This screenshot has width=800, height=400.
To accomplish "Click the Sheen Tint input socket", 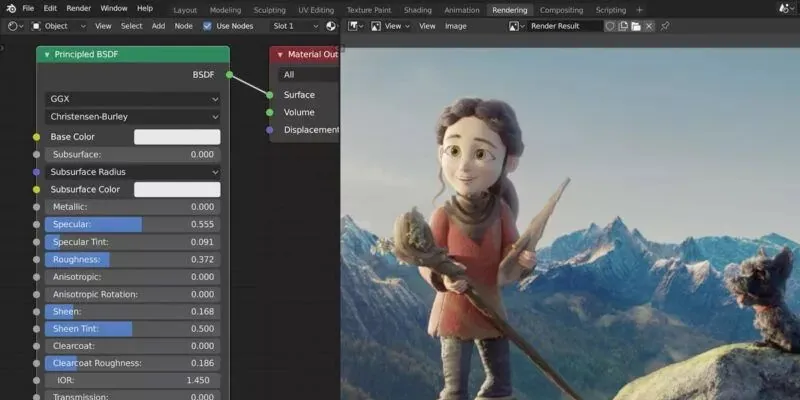I will click(x=36, y=329).
